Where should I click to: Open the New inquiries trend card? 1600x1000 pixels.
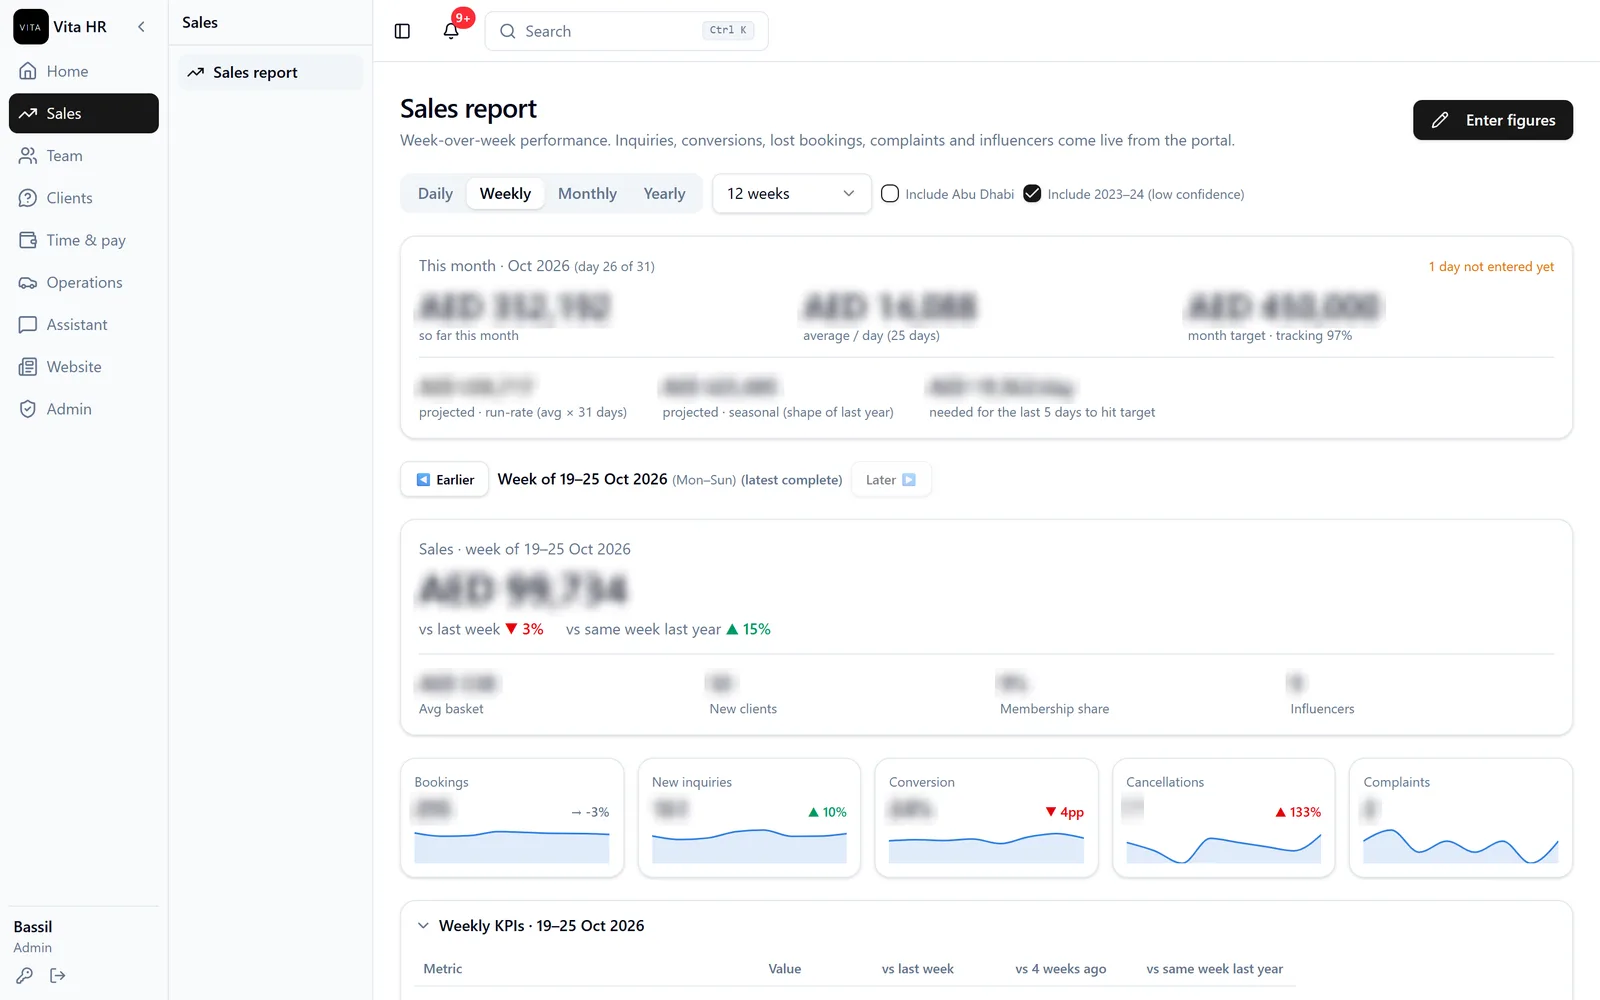(749, 818)
